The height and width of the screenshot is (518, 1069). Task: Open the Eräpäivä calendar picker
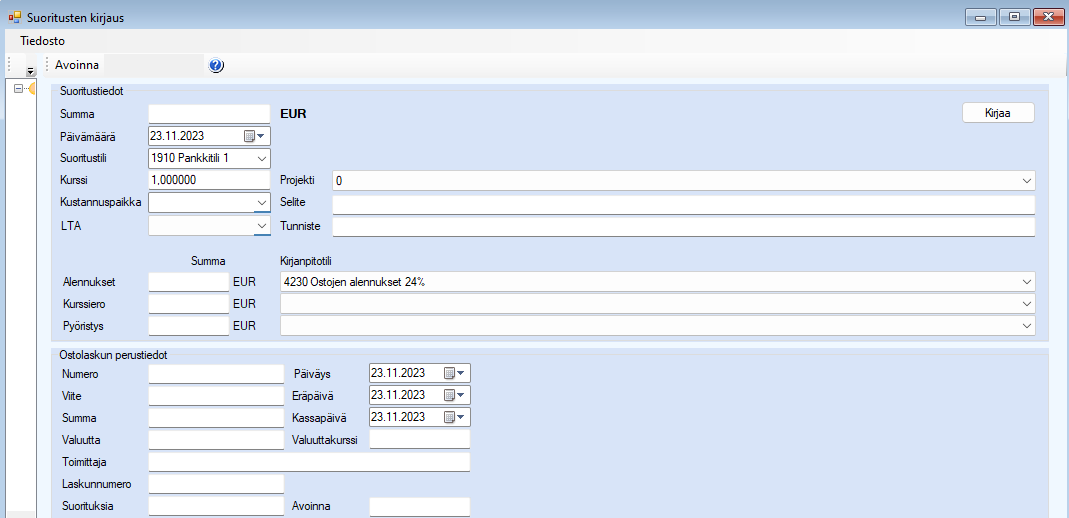(x=455, y=395)
